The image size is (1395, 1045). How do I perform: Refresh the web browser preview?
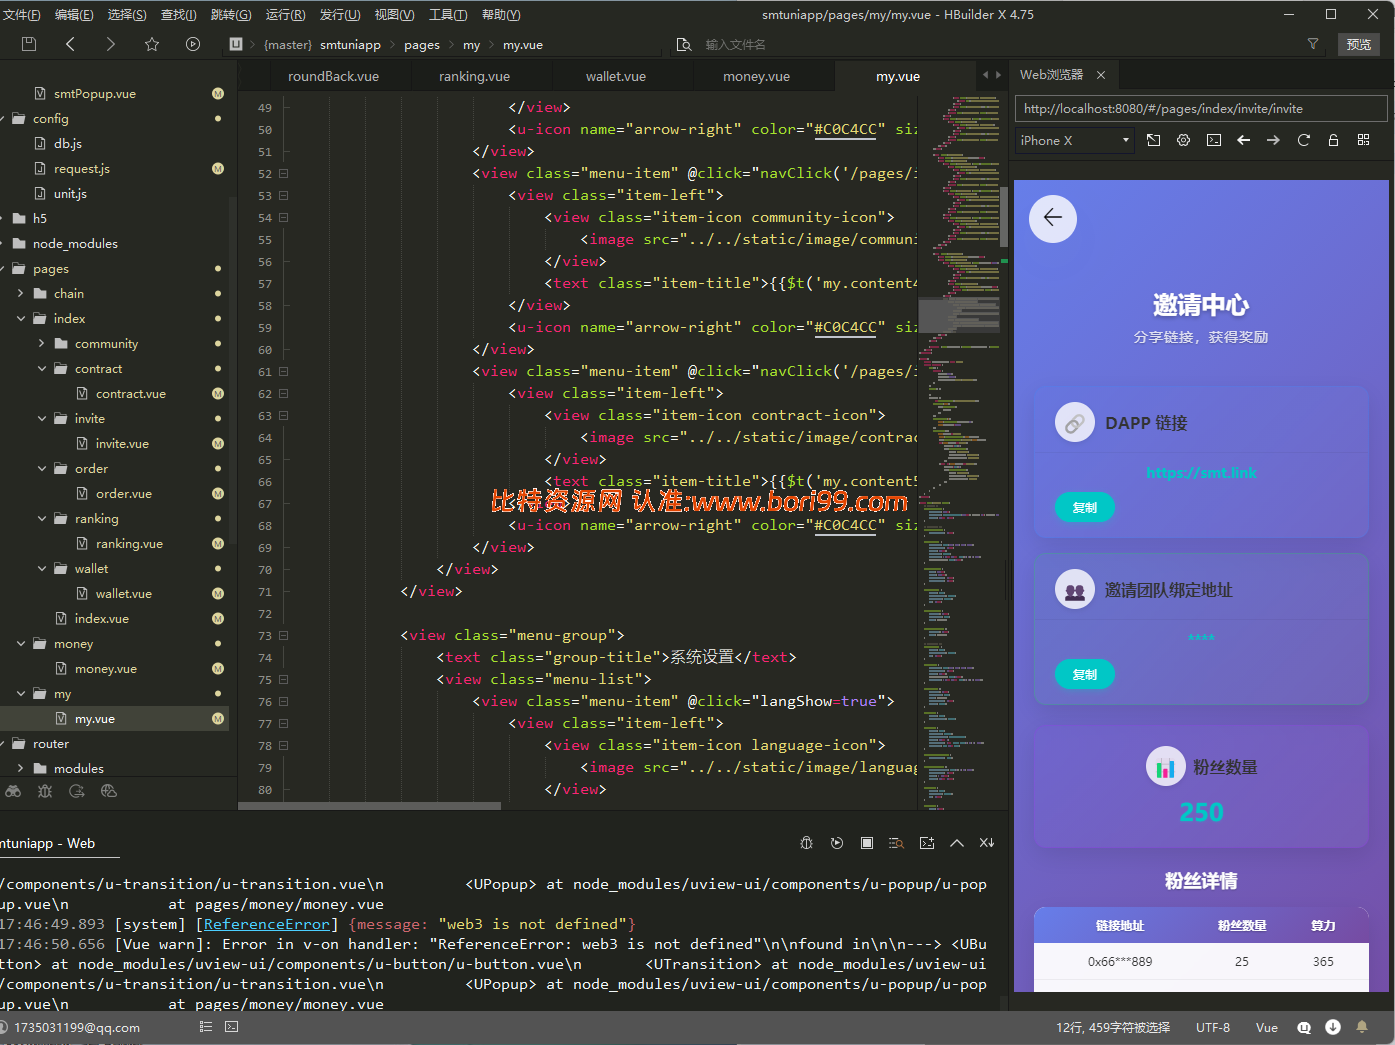coord(1304,140)
